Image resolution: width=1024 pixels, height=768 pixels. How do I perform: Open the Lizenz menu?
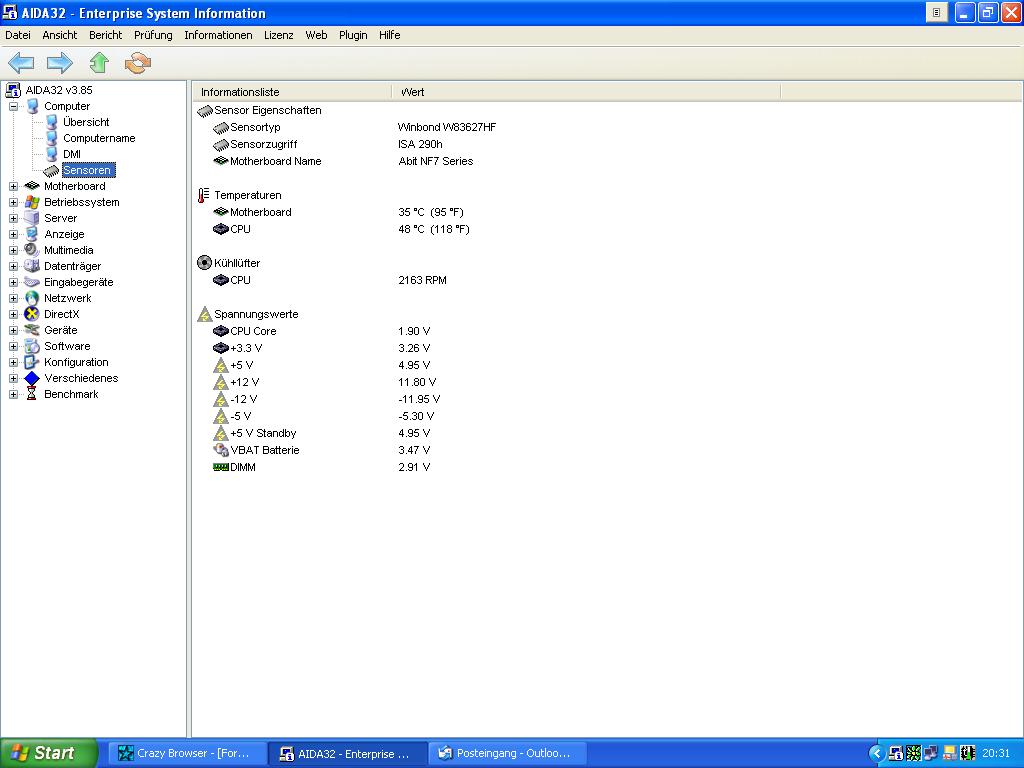pyautogui.click(x=278, y=35)
